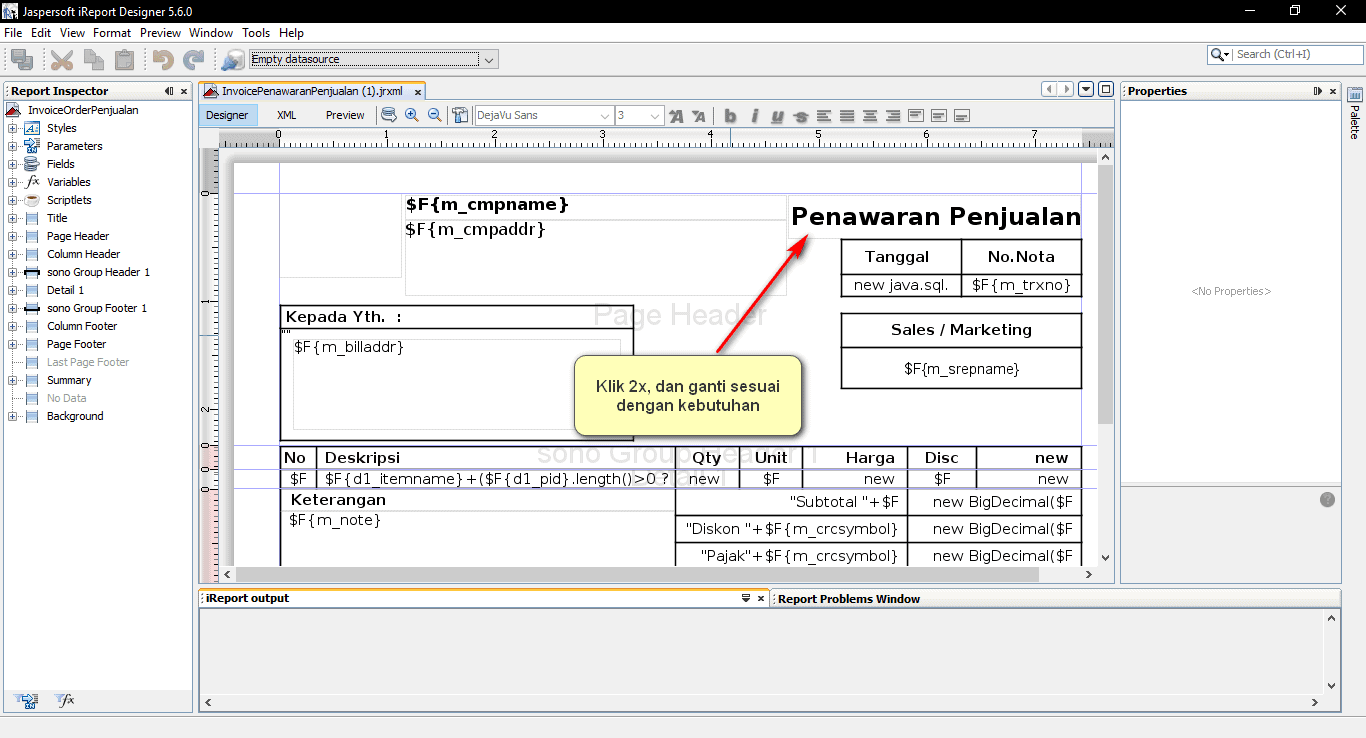Click the Cut scissors icon

coord(62,60)
